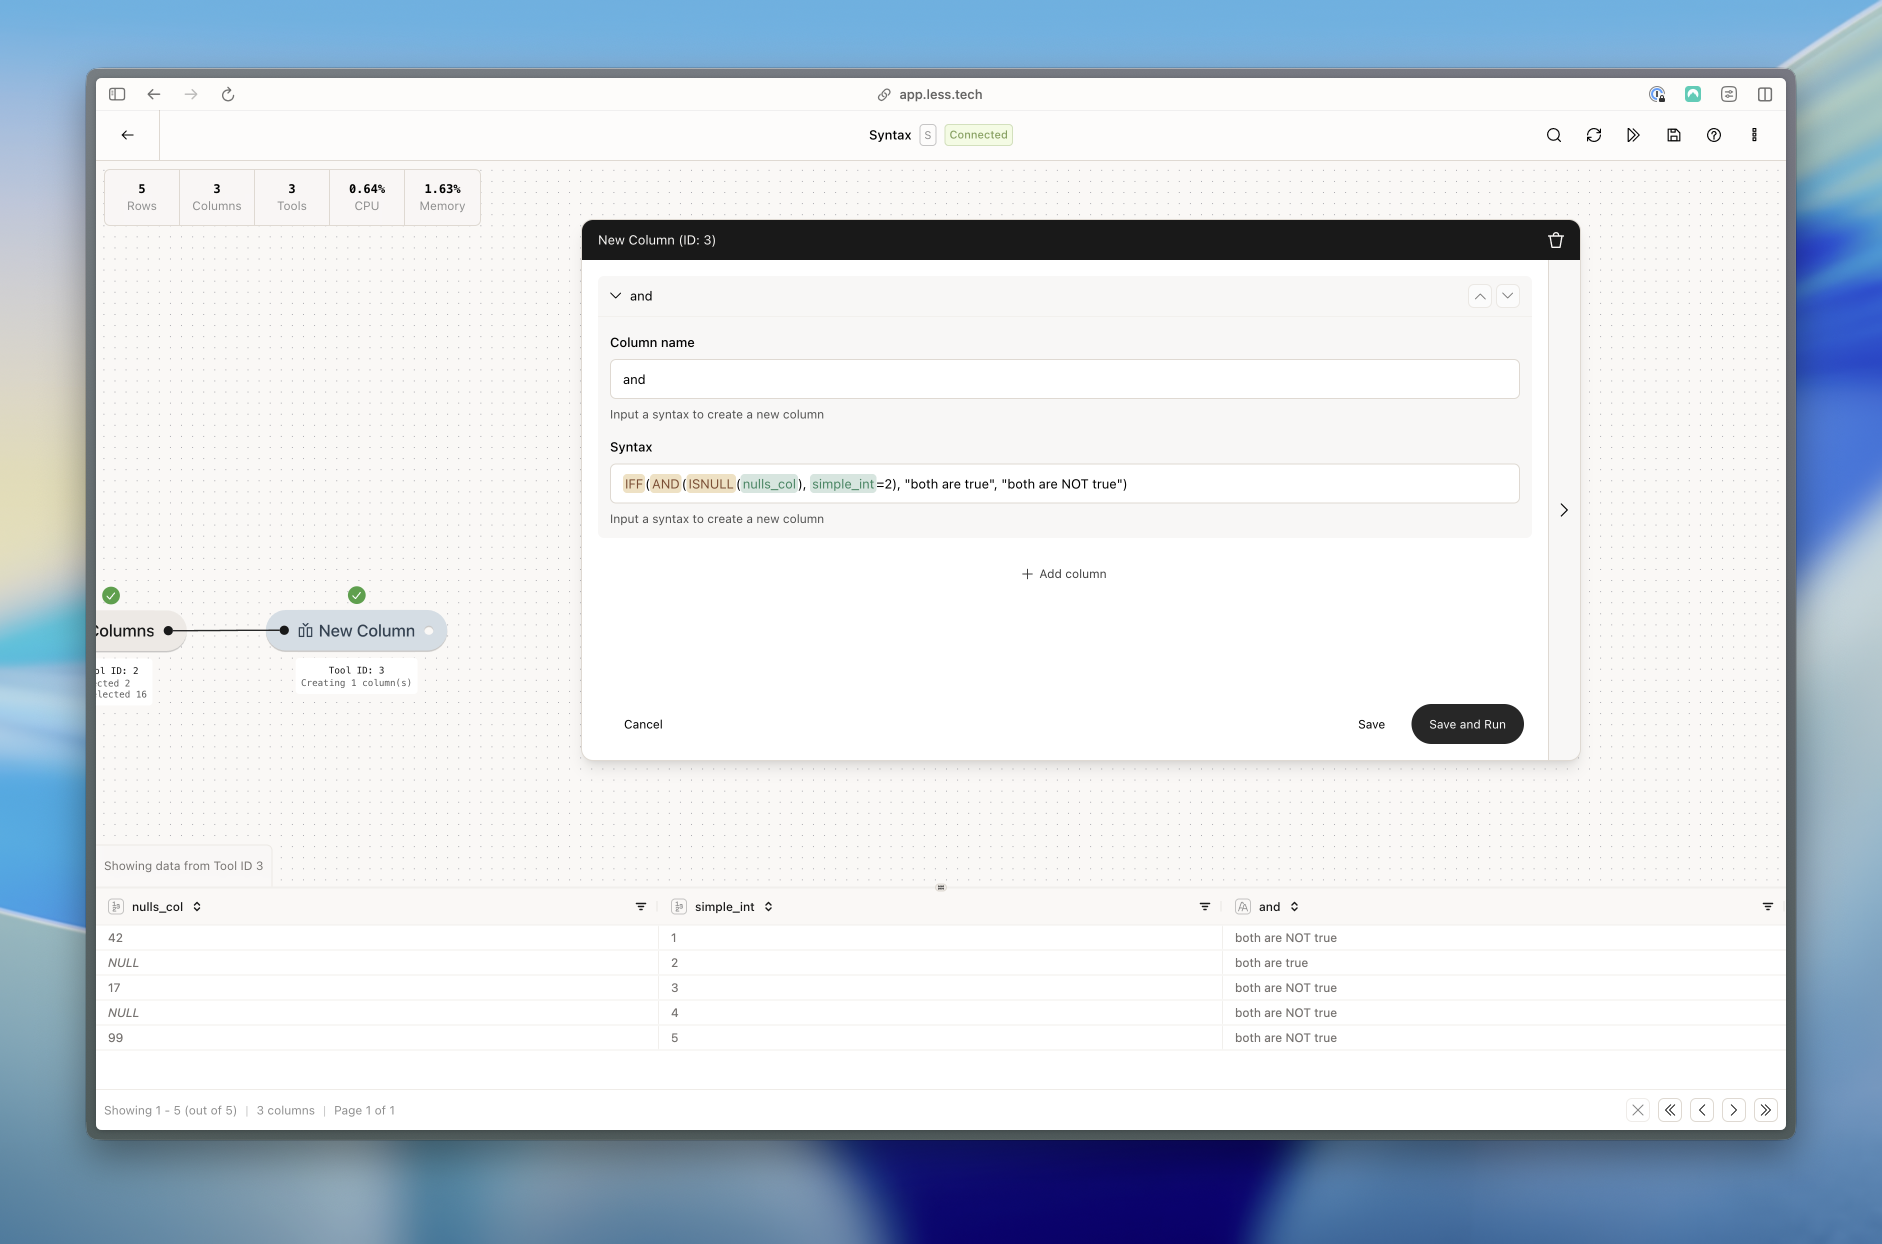Sort the nulls_col column

tap(197, 907)
